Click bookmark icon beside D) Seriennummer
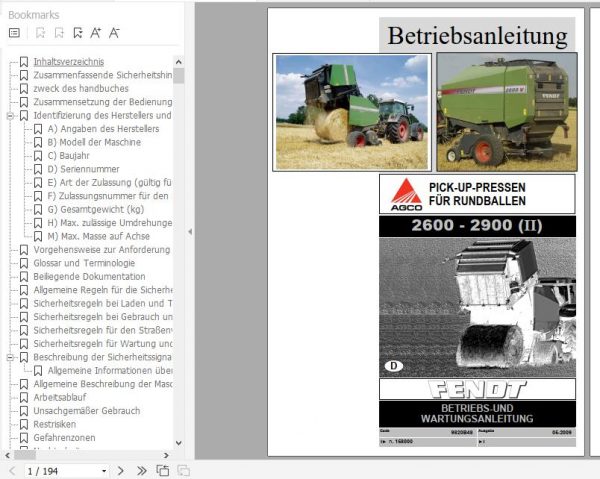 point(38,169)
